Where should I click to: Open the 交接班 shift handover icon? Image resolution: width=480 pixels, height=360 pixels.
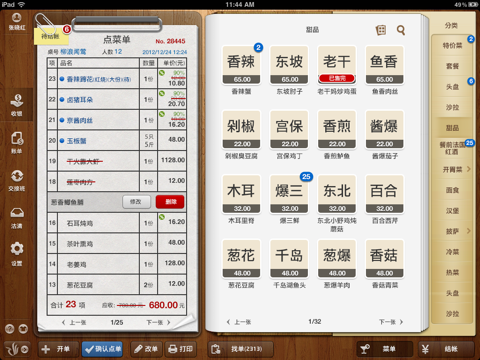17,180
